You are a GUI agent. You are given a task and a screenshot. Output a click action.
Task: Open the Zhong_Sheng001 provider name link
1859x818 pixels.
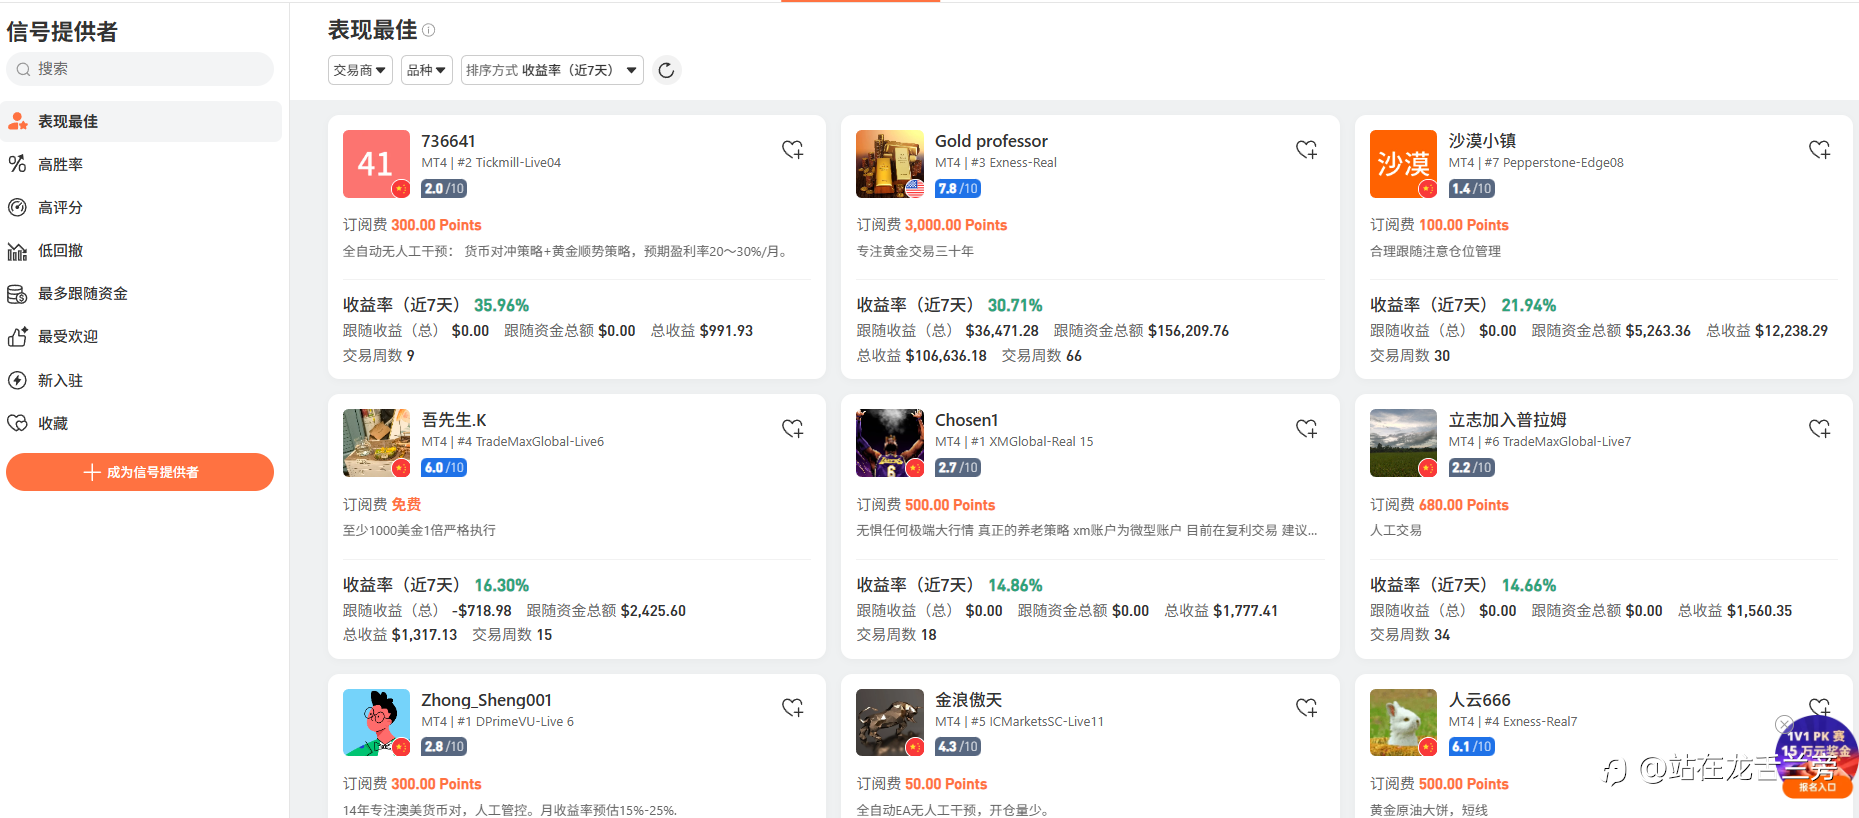coord(486,700)
